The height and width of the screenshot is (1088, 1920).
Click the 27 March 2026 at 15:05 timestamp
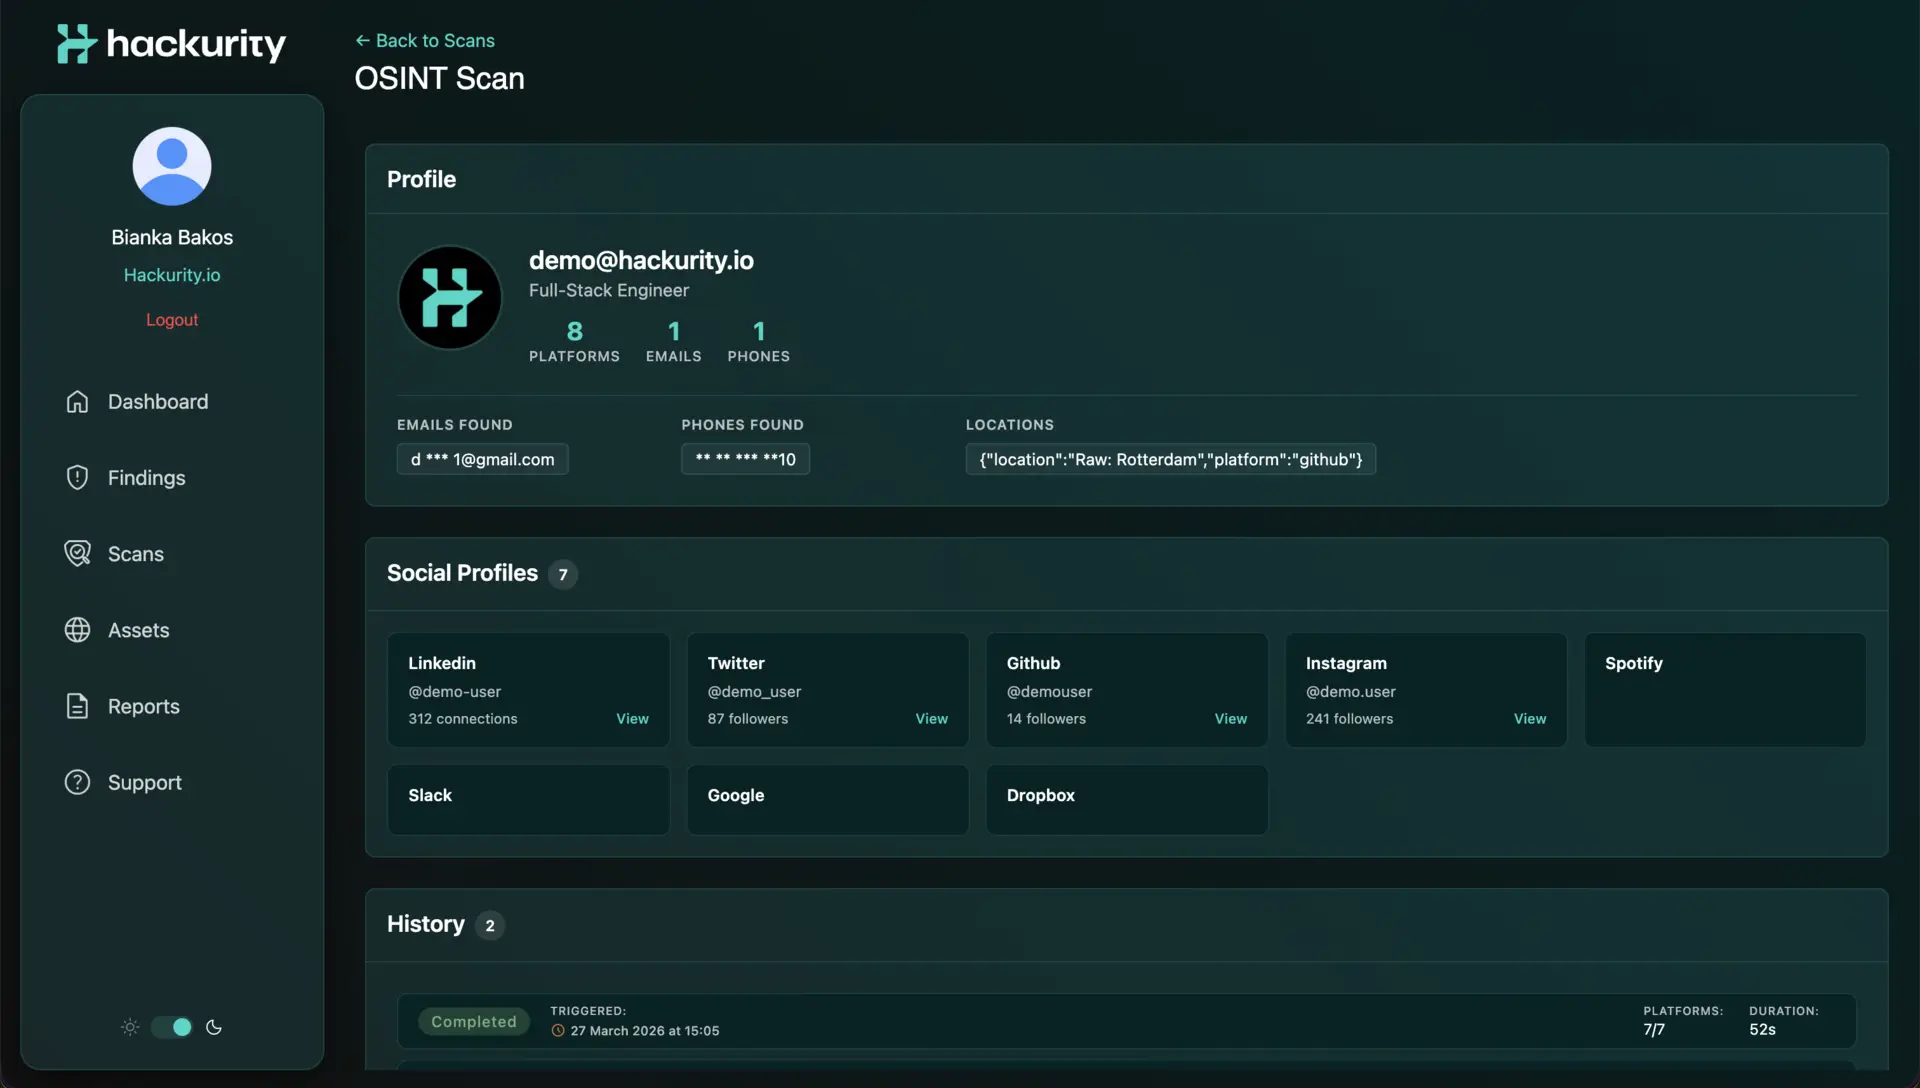(x=644, y=1031)
